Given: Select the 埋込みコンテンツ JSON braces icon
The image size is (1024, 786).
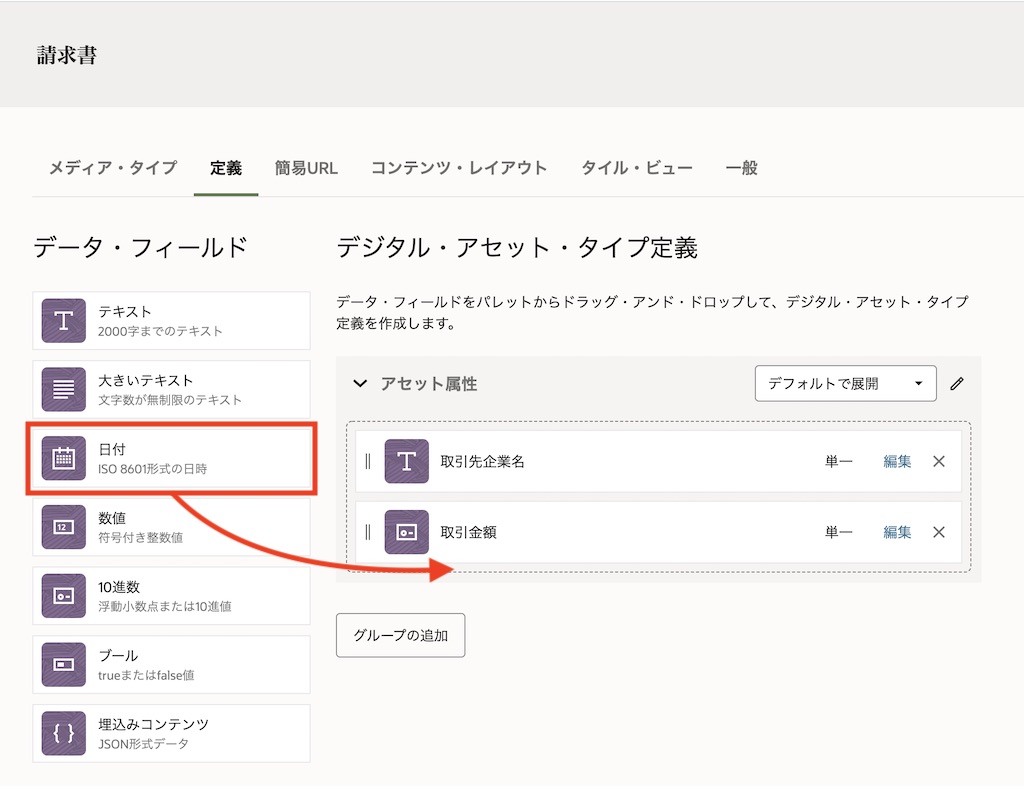Looking at the screenshot, I should pyautogui.click(x=64, y=733).
